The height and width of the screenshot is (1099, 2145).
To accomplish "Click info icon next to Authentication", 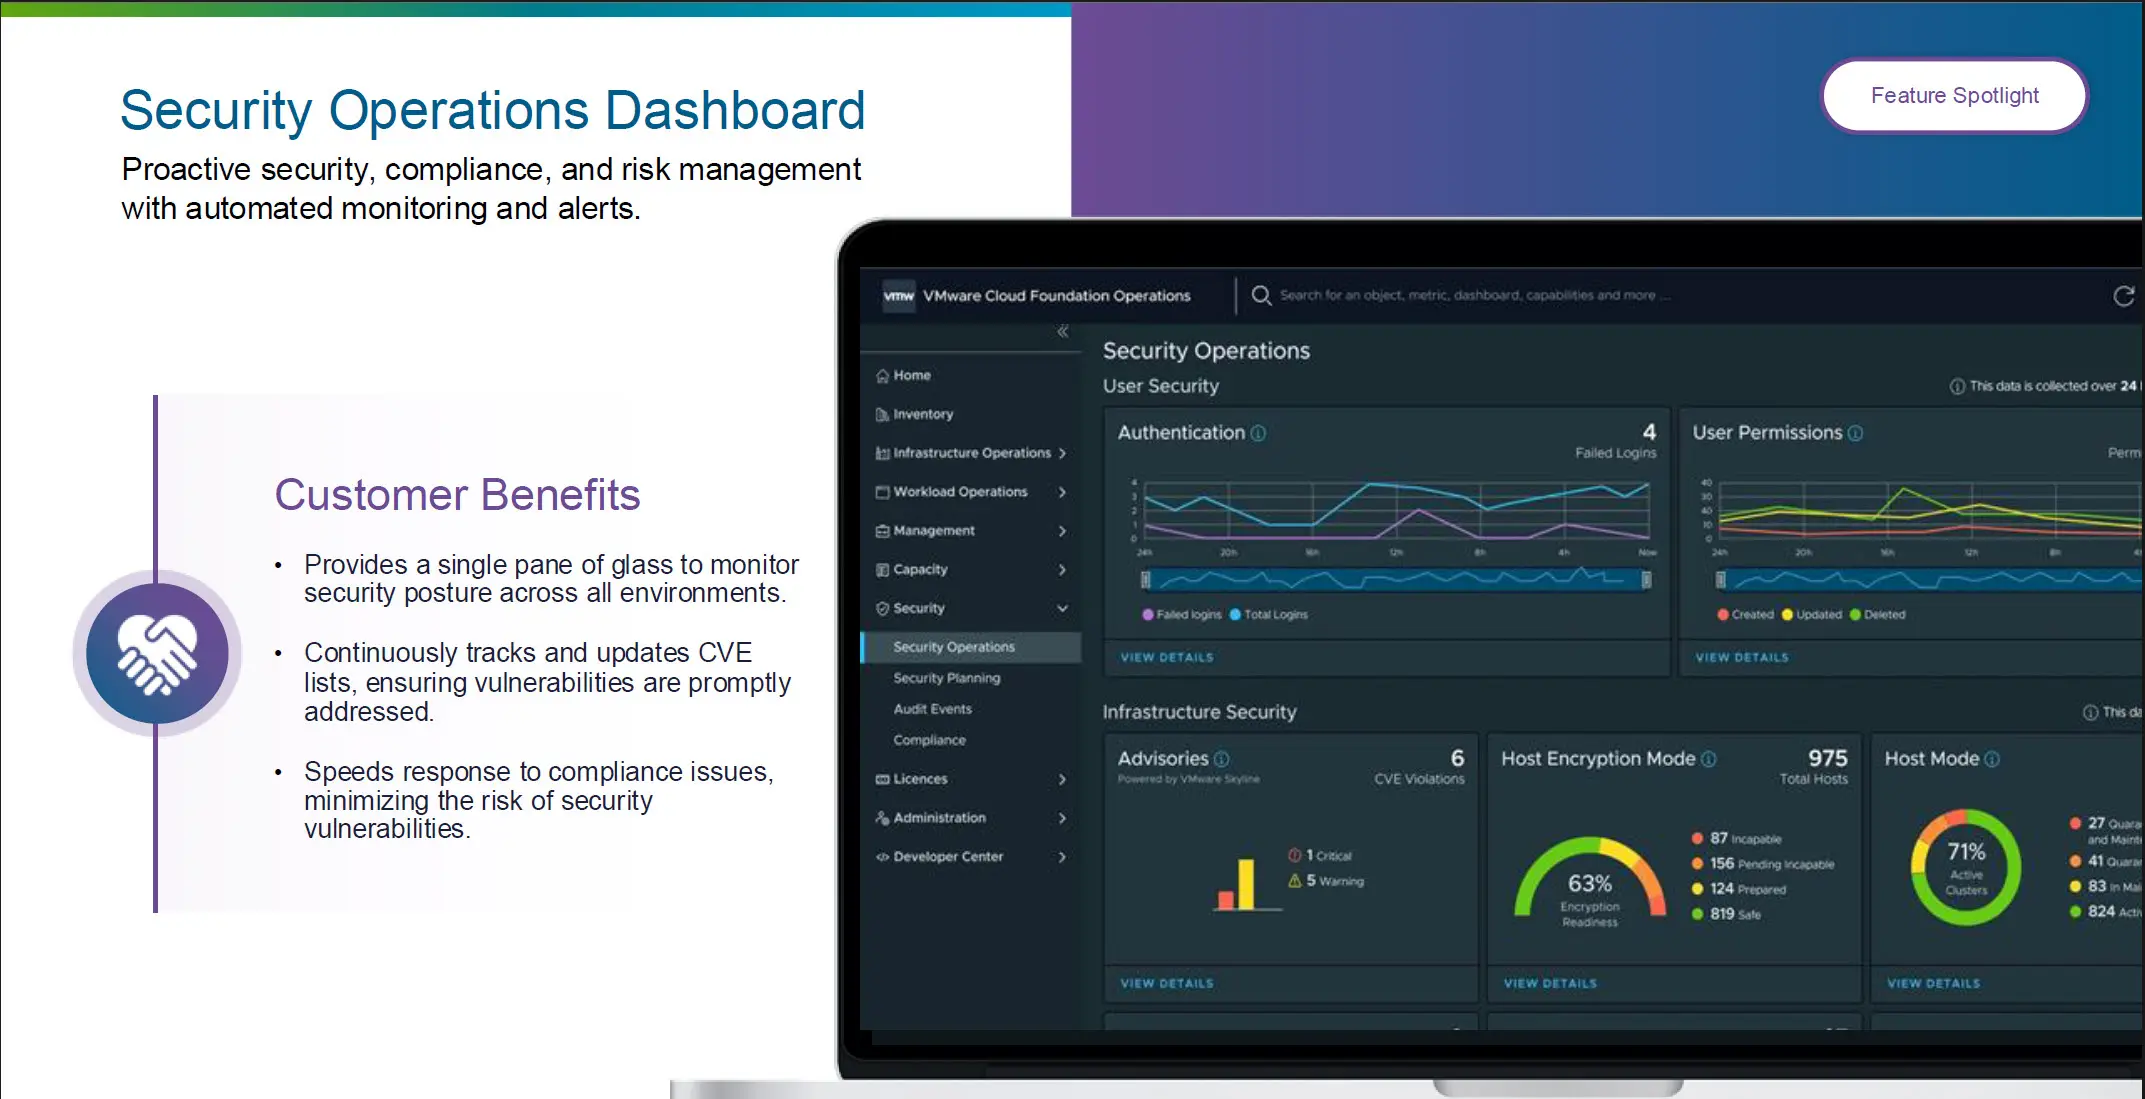I will [1258, 433].
